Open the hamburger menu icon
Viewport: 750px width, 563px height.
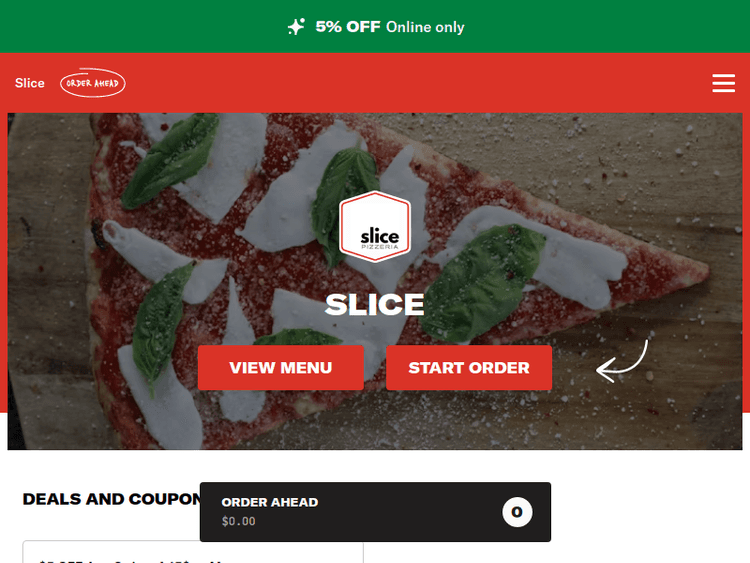coord(723,83)
